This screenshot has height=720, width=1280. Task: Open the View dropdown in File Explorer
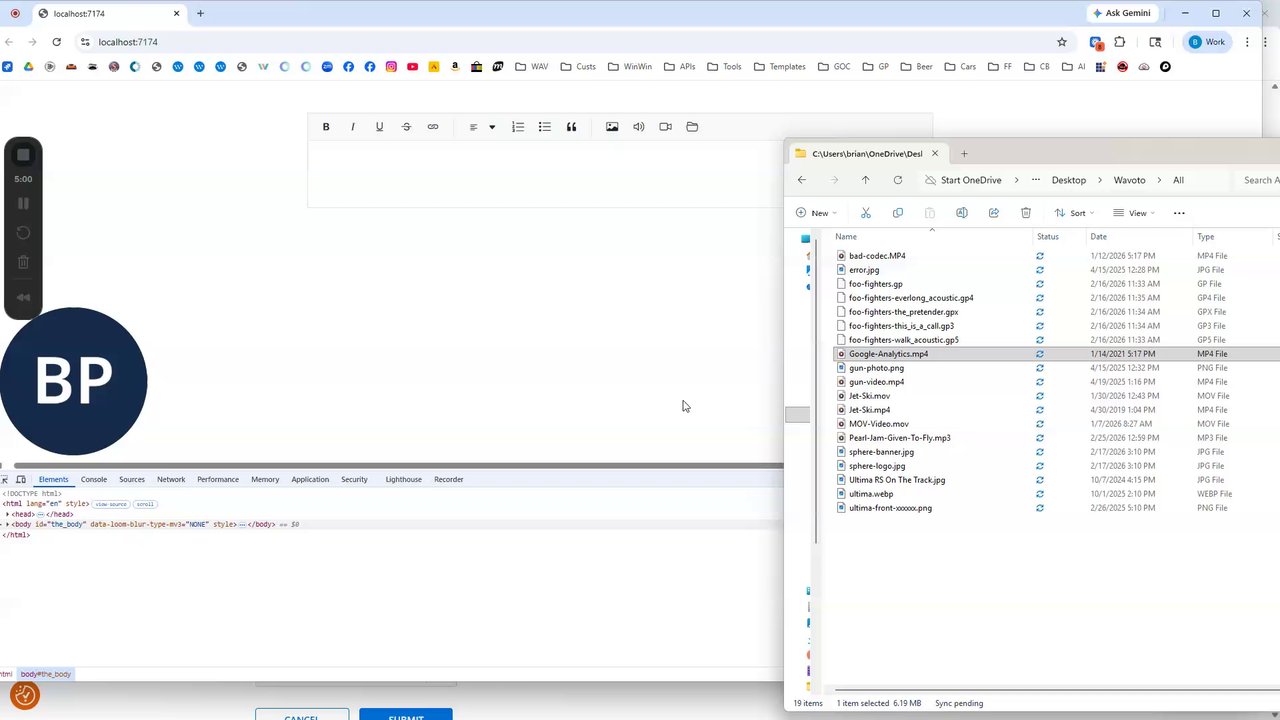pyautogui.click(x=1134, y=213)
